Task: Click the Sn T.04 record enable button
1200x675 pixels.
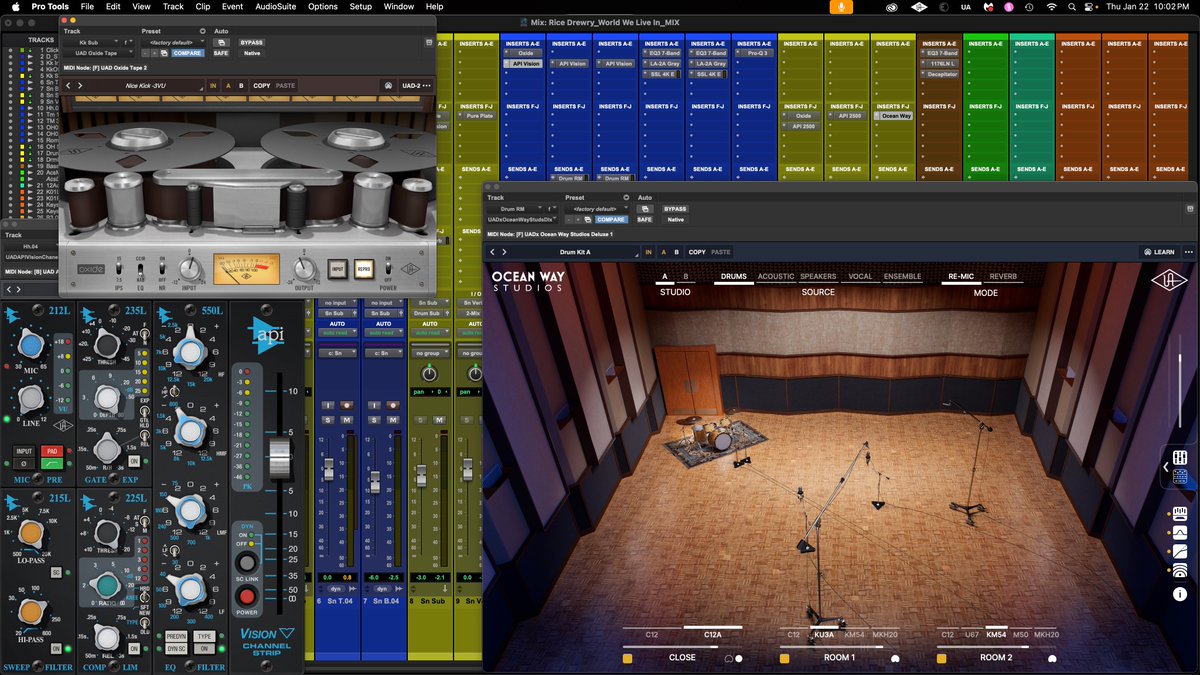Action: (x=346, y=405)
